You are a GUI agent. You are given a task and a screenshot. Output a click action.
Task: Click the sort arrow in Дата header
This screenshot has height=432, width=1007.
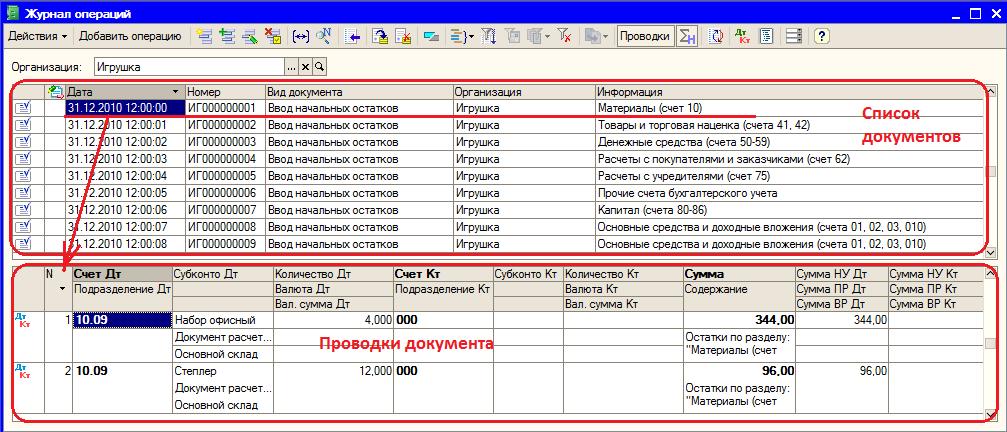(176, 92)
